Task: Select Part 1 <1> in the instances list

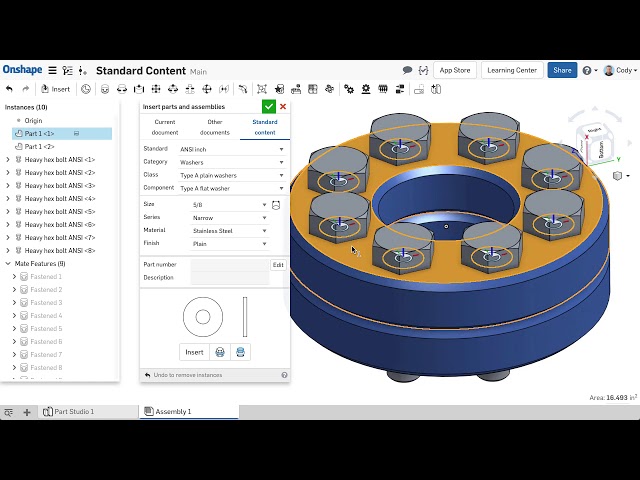Action: [62, 133]
